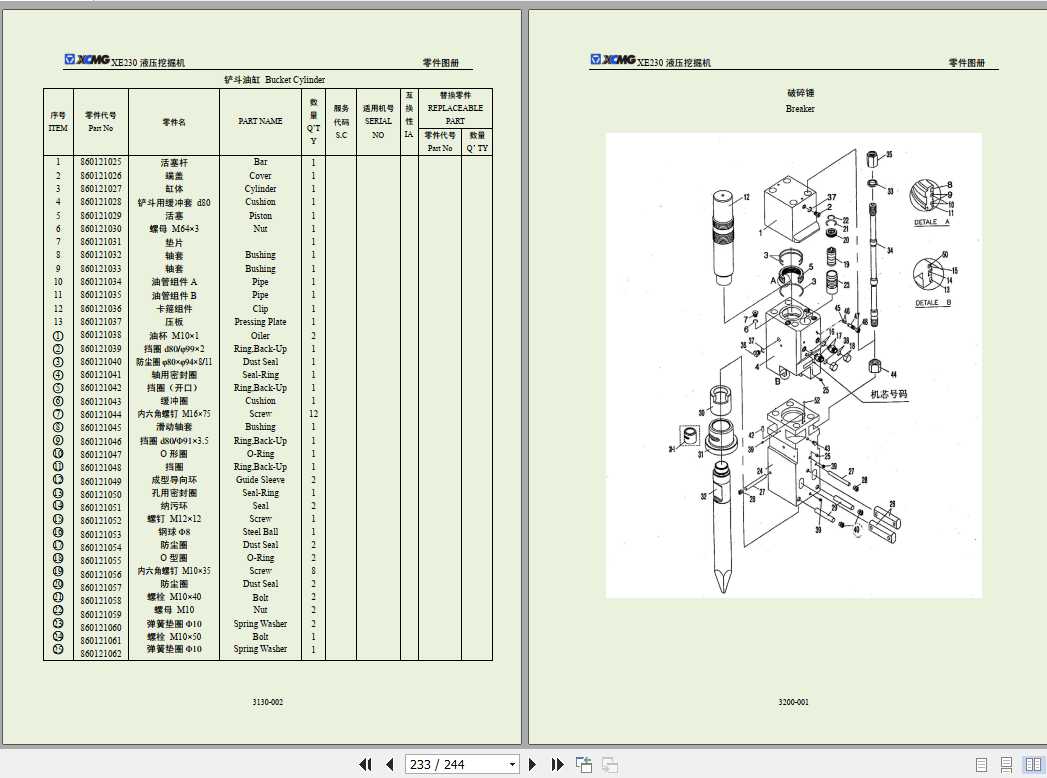Viewport: 1047px width, 778px height.
Task: Click part number 860121036 for Clip
Action: click(x=101, y=309)
